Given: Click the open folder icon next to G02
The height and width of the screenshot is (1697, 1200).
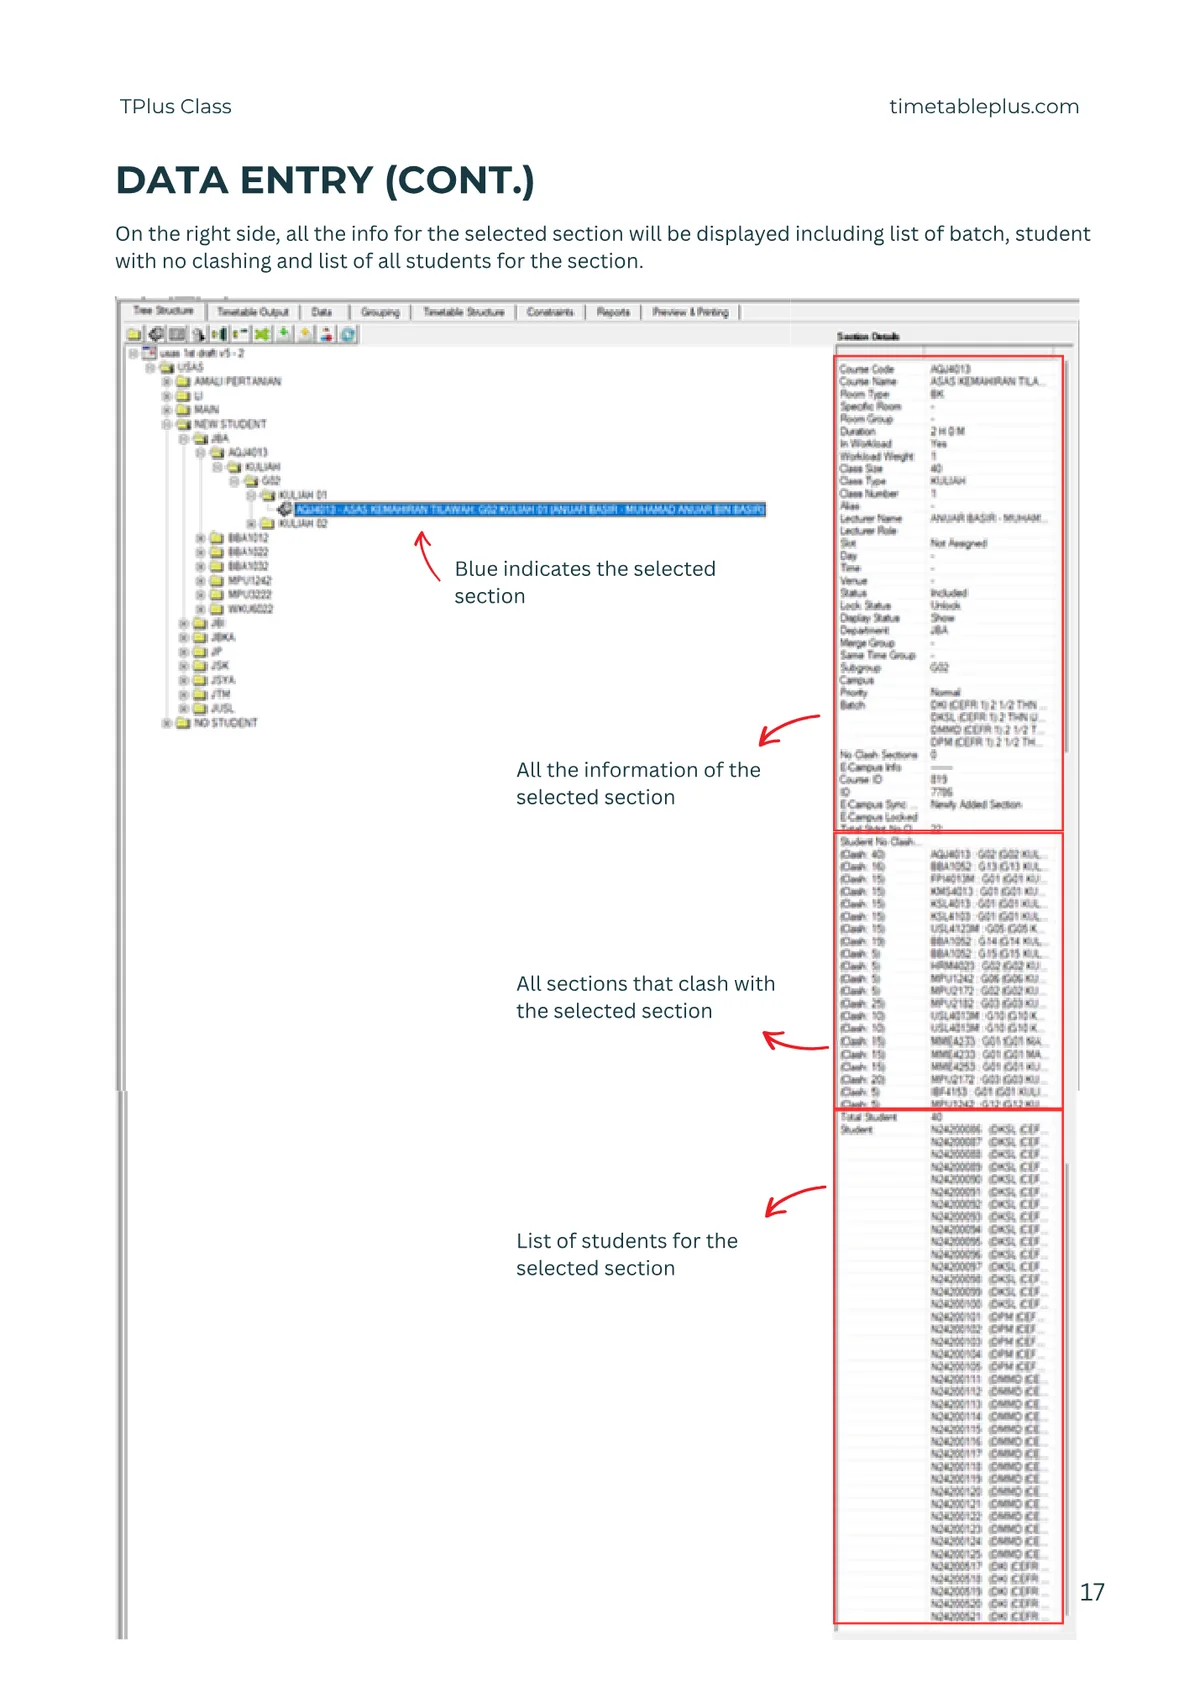Looking at the screenshot, I should [x=251, y=481].
